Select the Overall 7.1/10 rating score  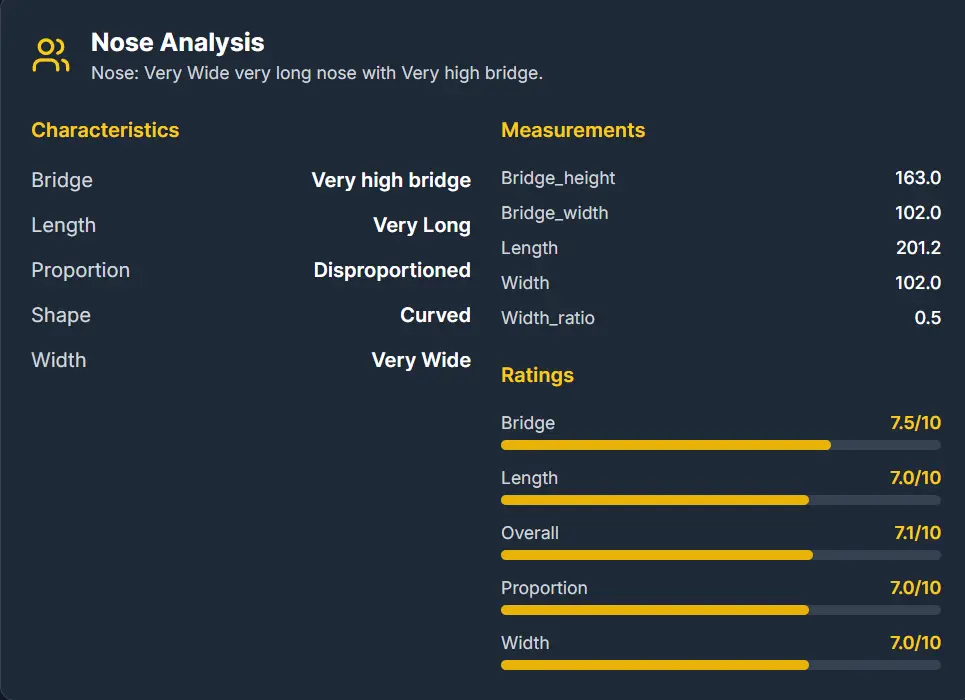click(x=917, y=533)
